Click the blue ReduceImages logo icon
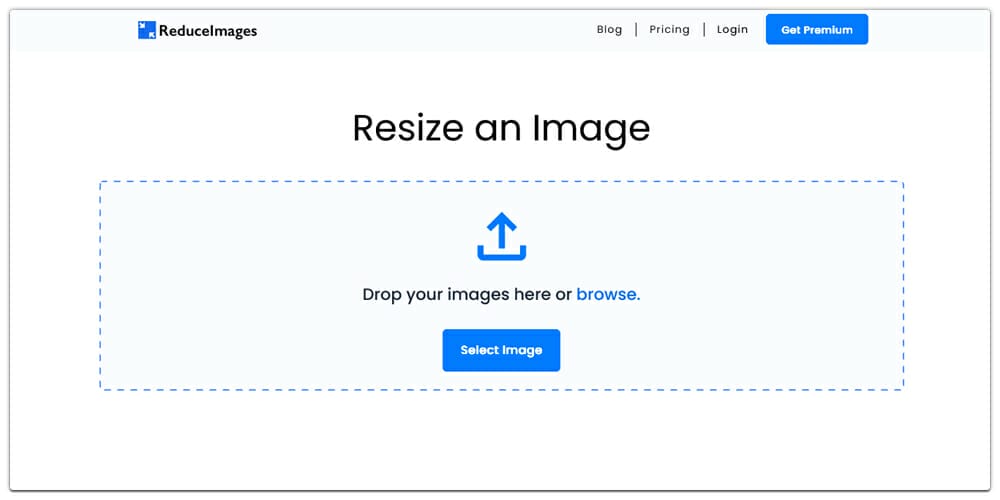1000x500 pixels. pos(147,30)
